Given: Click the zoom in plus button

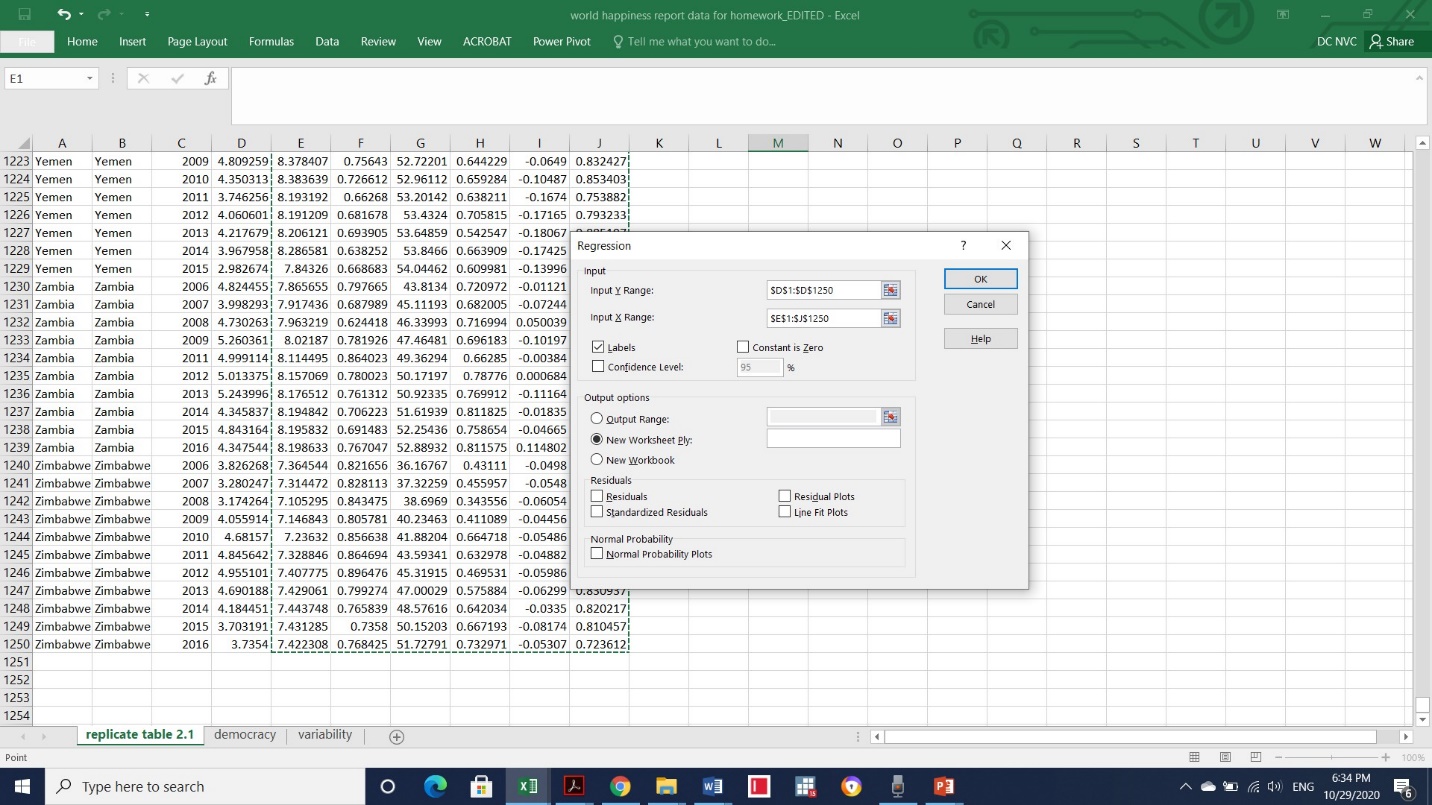Looking at the screenshot, I should coord(1387,757).
